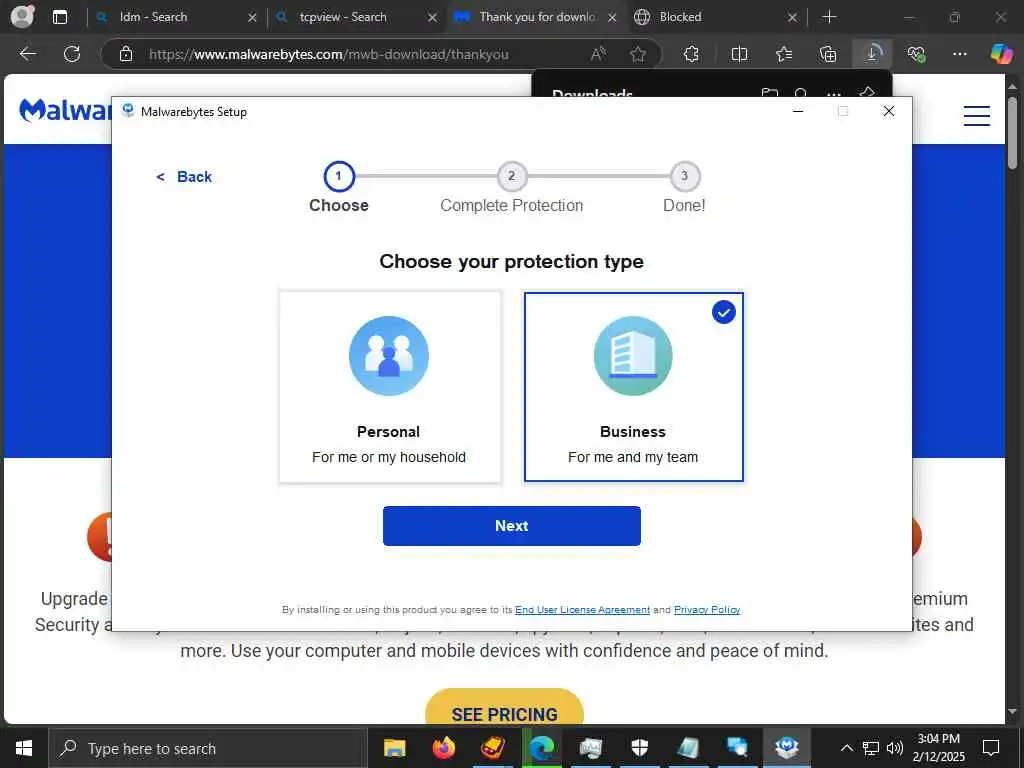Click the Malwarebytes logo on the page
This screenshot has height=768, width=1024.
(65, 110)
